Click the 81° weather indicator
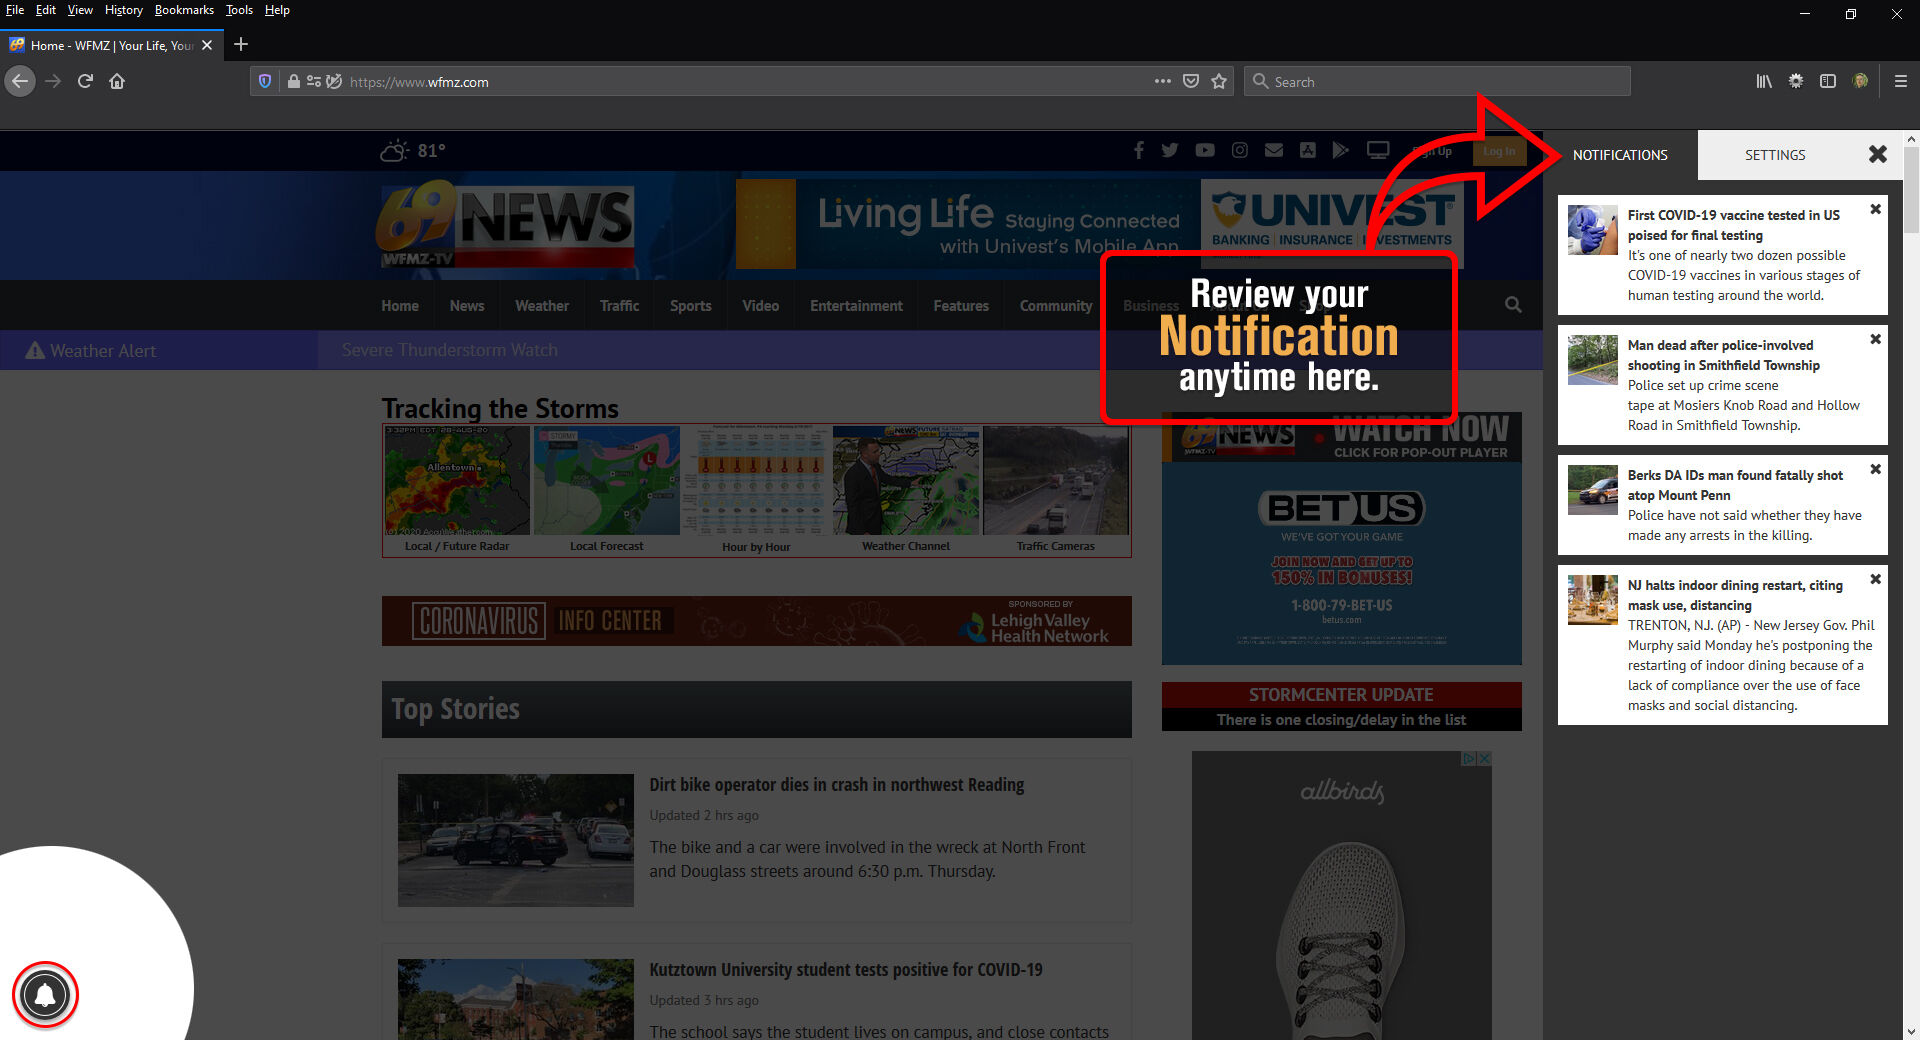Image resolution: width=1920 pixels, height=1040 pixels. (x=413, y=150)
